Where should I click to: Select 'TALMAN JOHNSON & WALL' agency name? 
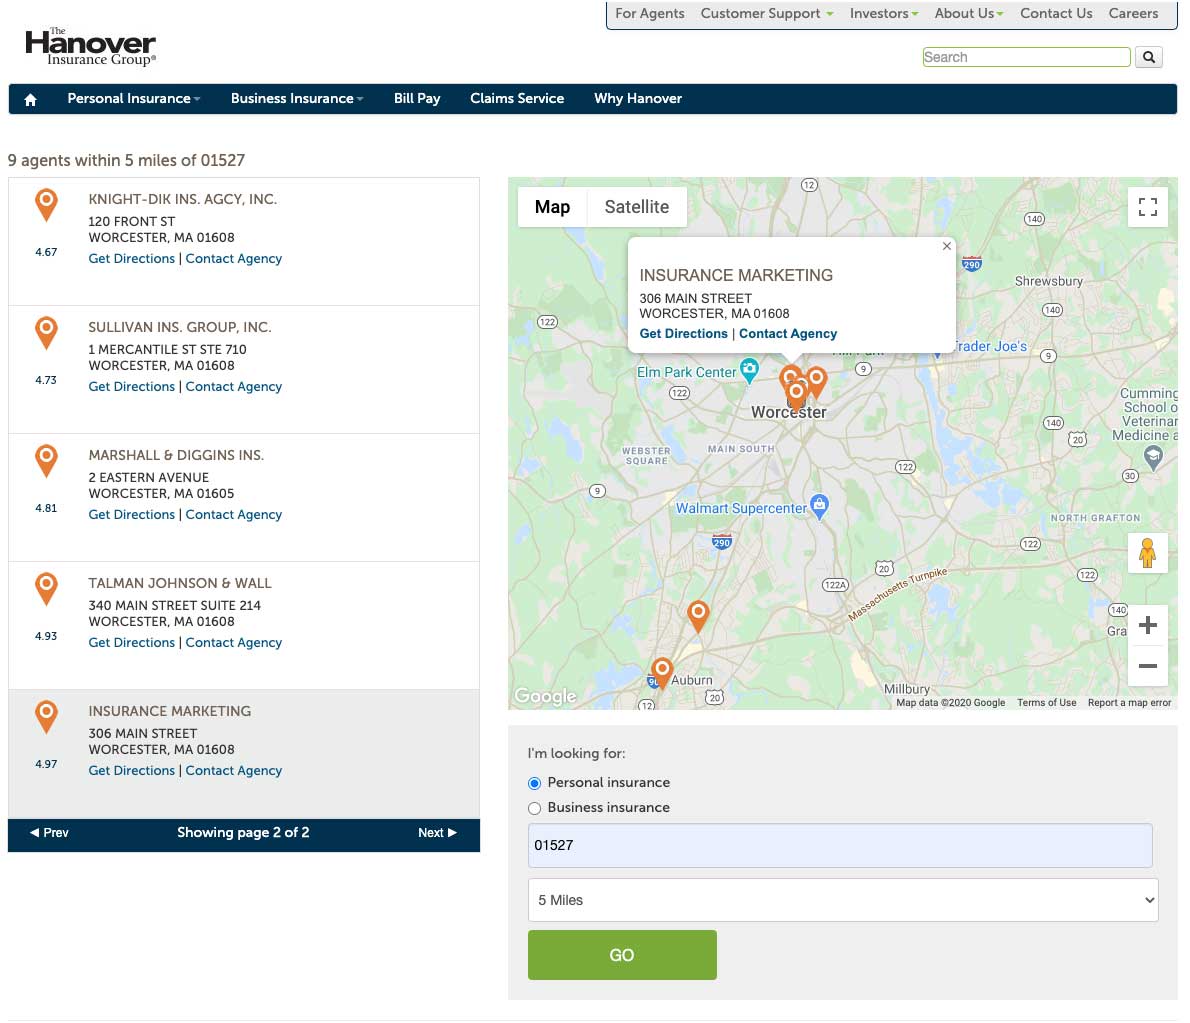point(180,584)
